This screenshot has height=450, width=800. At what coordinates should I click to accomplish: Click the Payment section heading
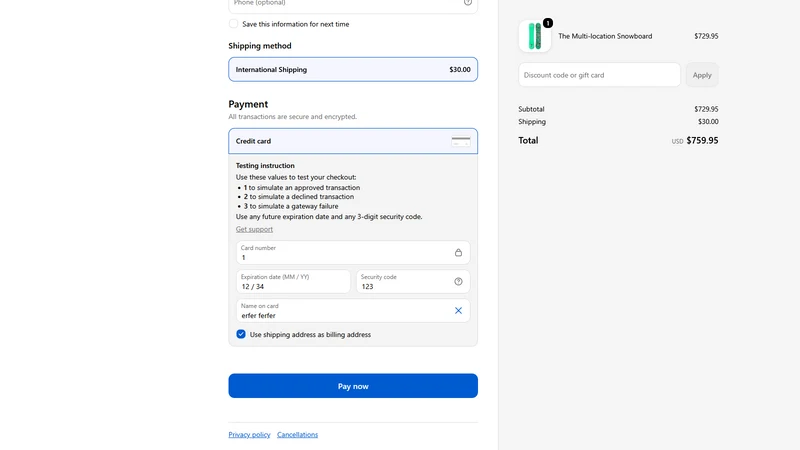tap(248, 104)
